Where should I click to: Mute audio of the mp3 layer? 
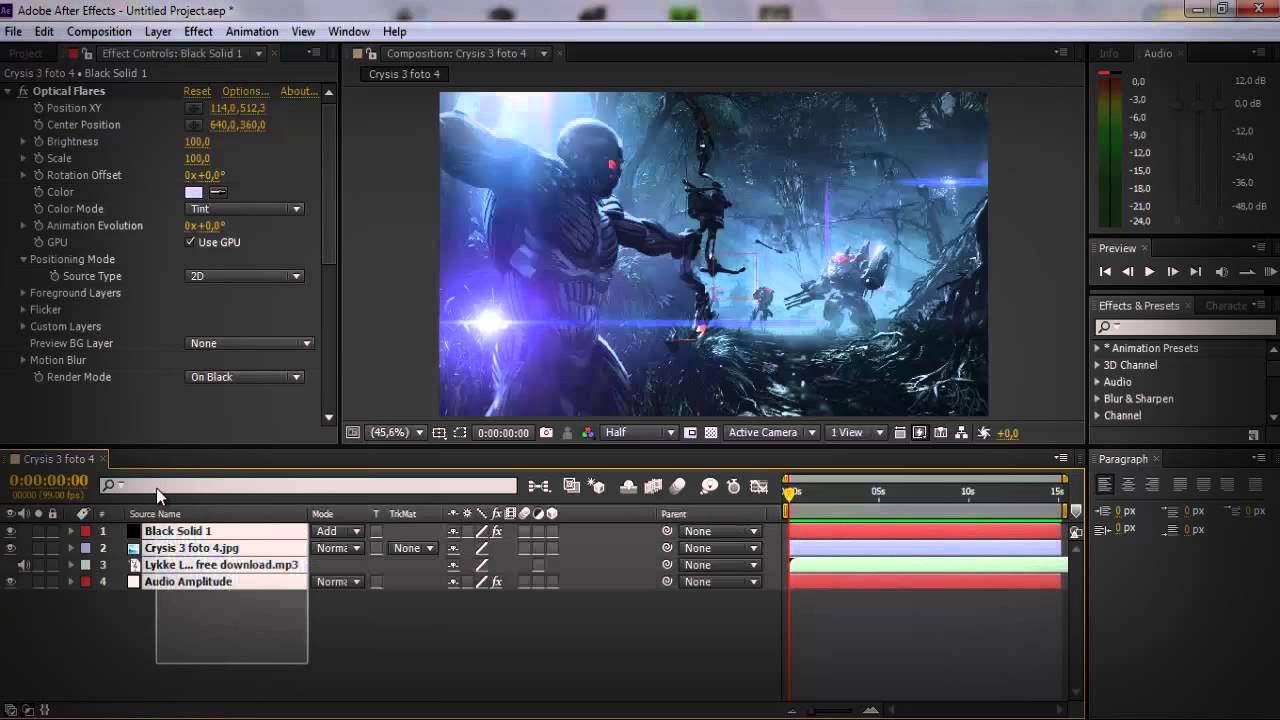coord(24,565)
